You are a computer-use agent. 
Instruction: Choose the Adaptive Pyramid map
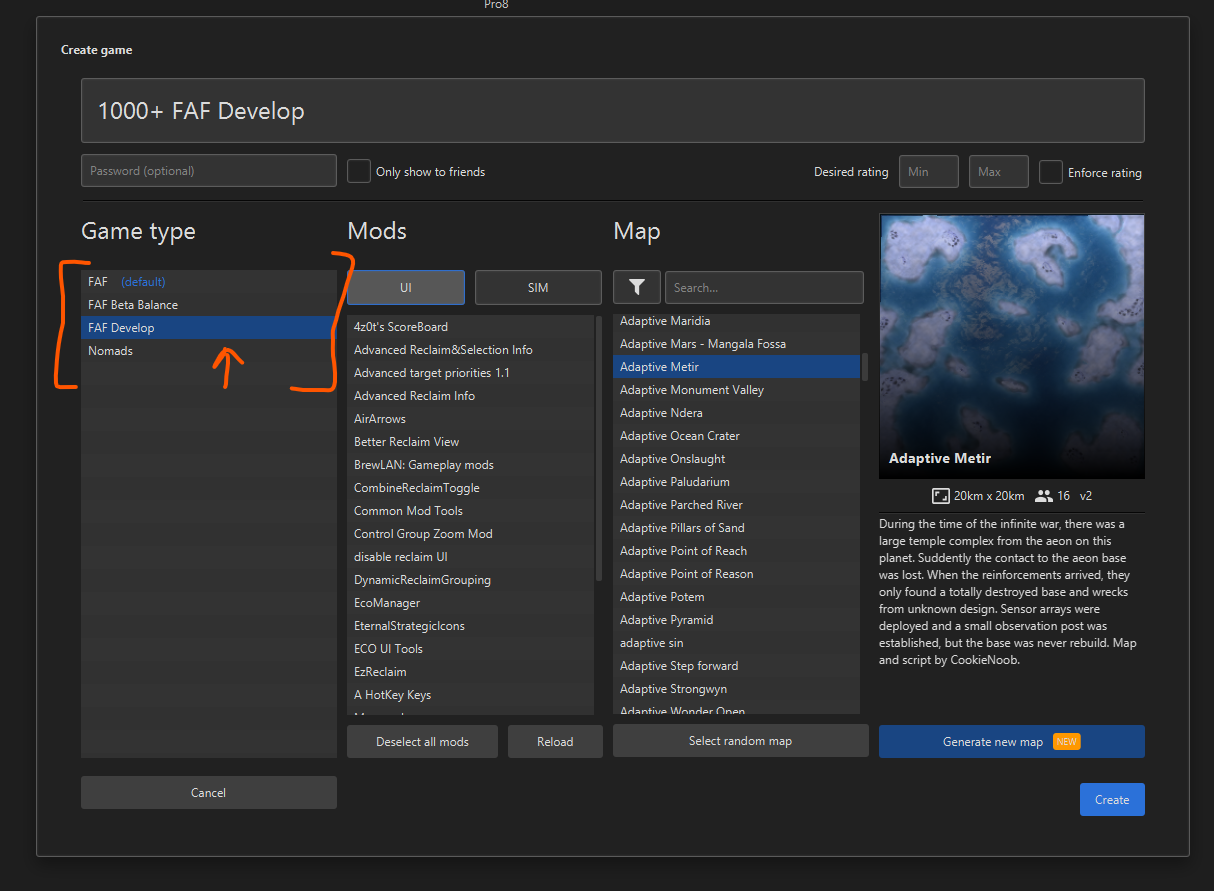737,620
